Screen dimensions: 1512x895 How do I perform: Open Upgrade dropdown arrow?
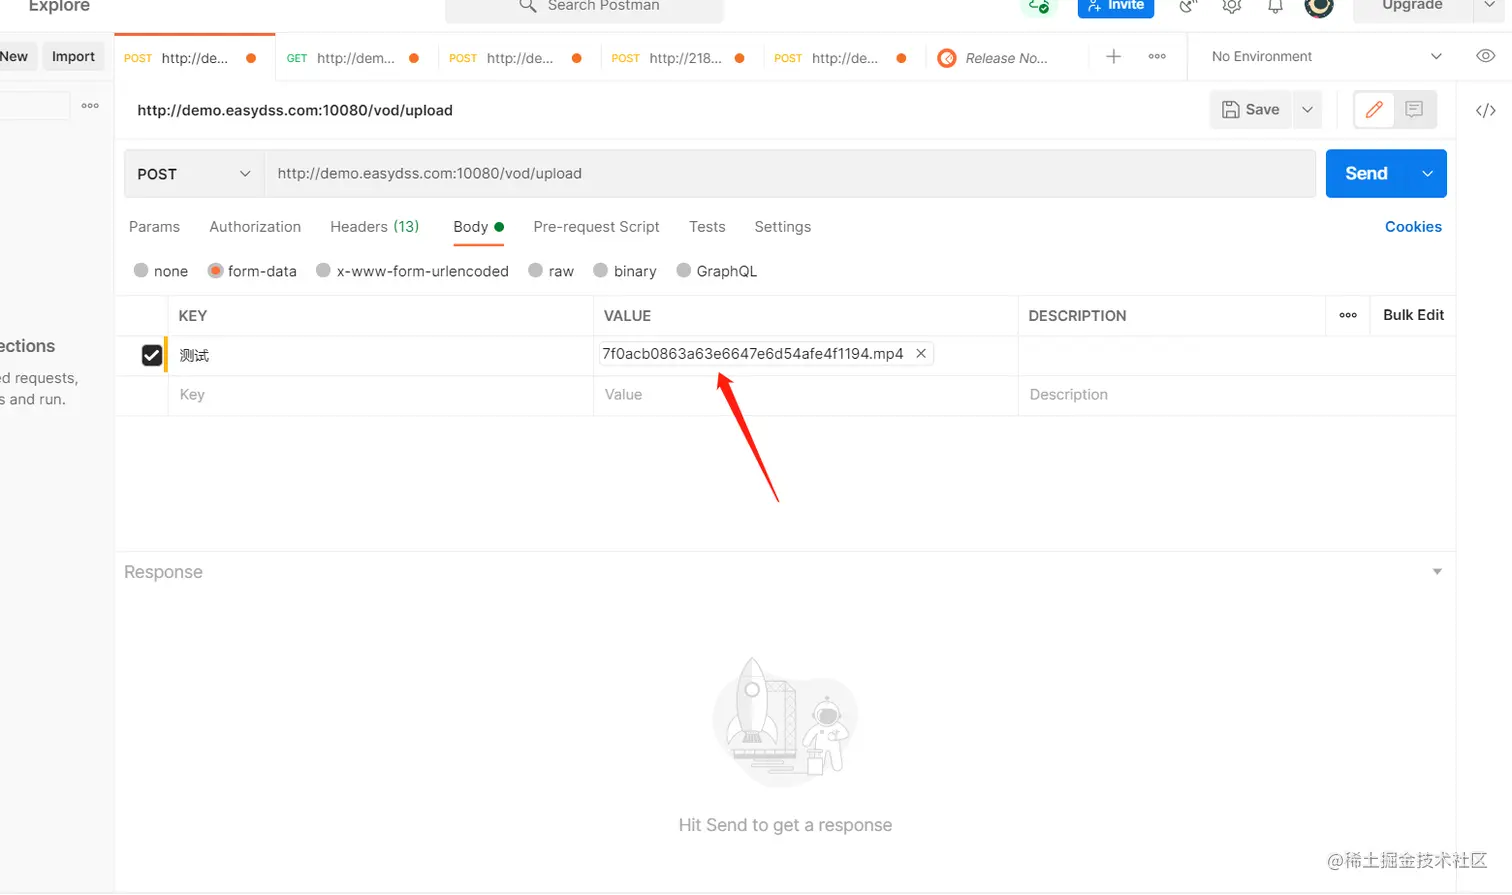pos(1490,5)
